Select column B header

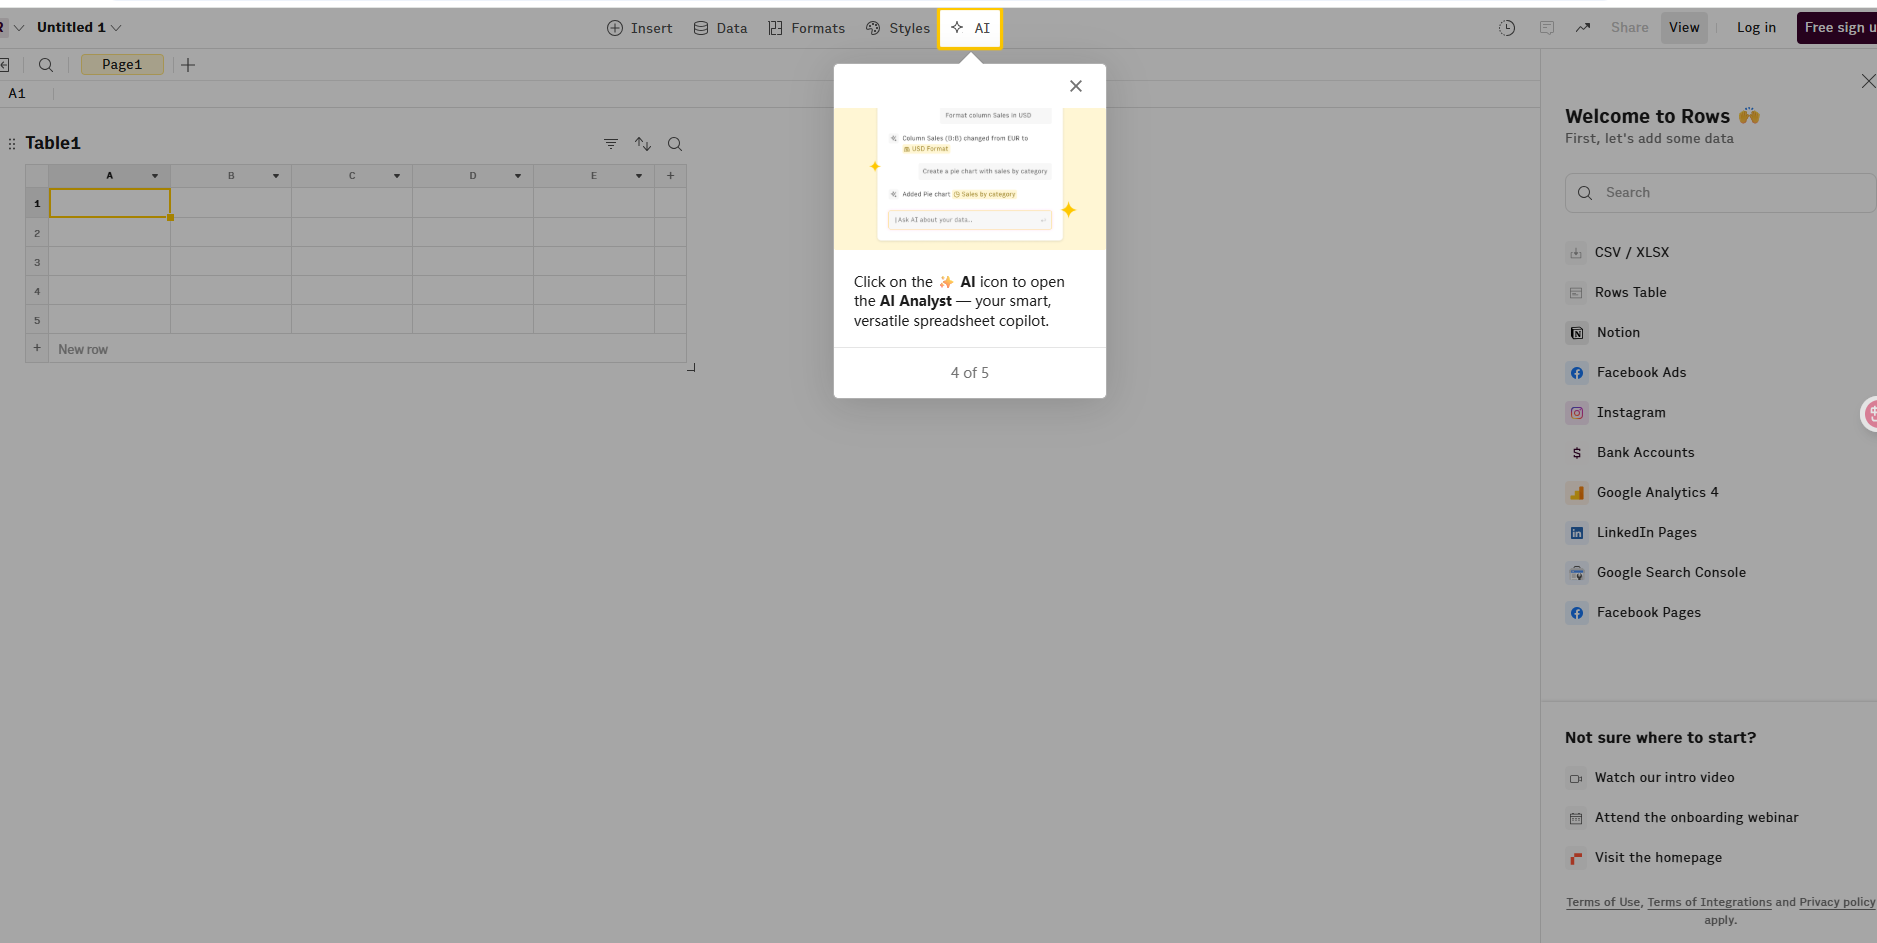coord(231,176)
